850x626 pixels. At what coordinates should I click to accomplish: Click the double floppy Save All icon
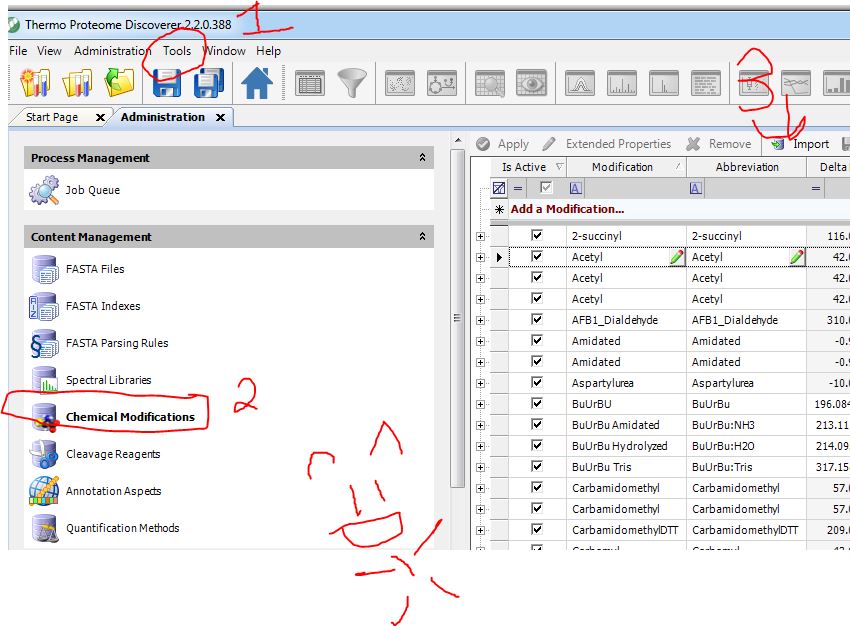[x=209, y=83]
